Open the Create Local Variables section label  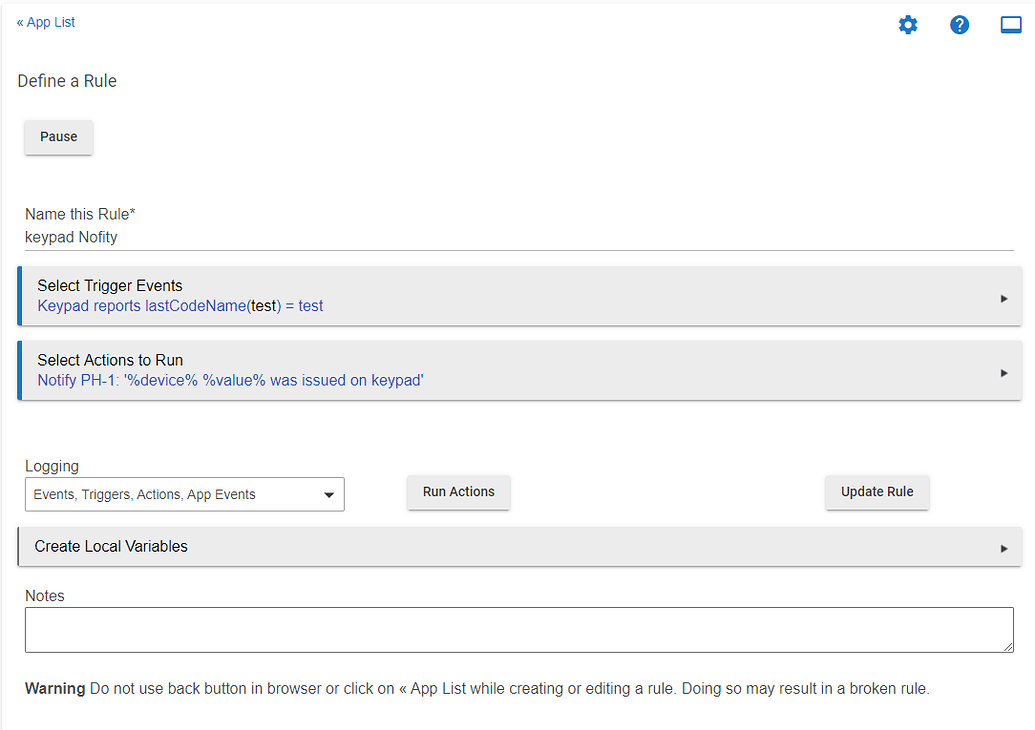click(x=111, y=547)
